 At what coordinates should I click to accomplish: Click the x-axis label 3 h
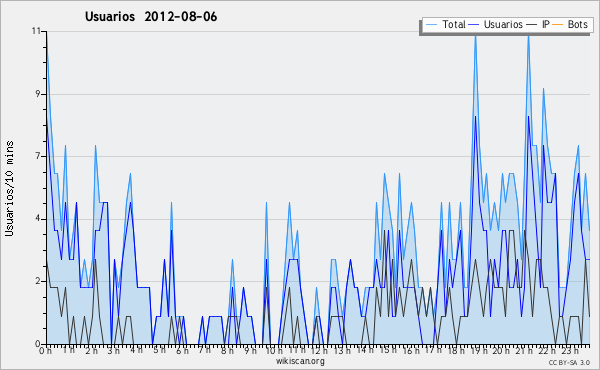[x=114, y=350]
